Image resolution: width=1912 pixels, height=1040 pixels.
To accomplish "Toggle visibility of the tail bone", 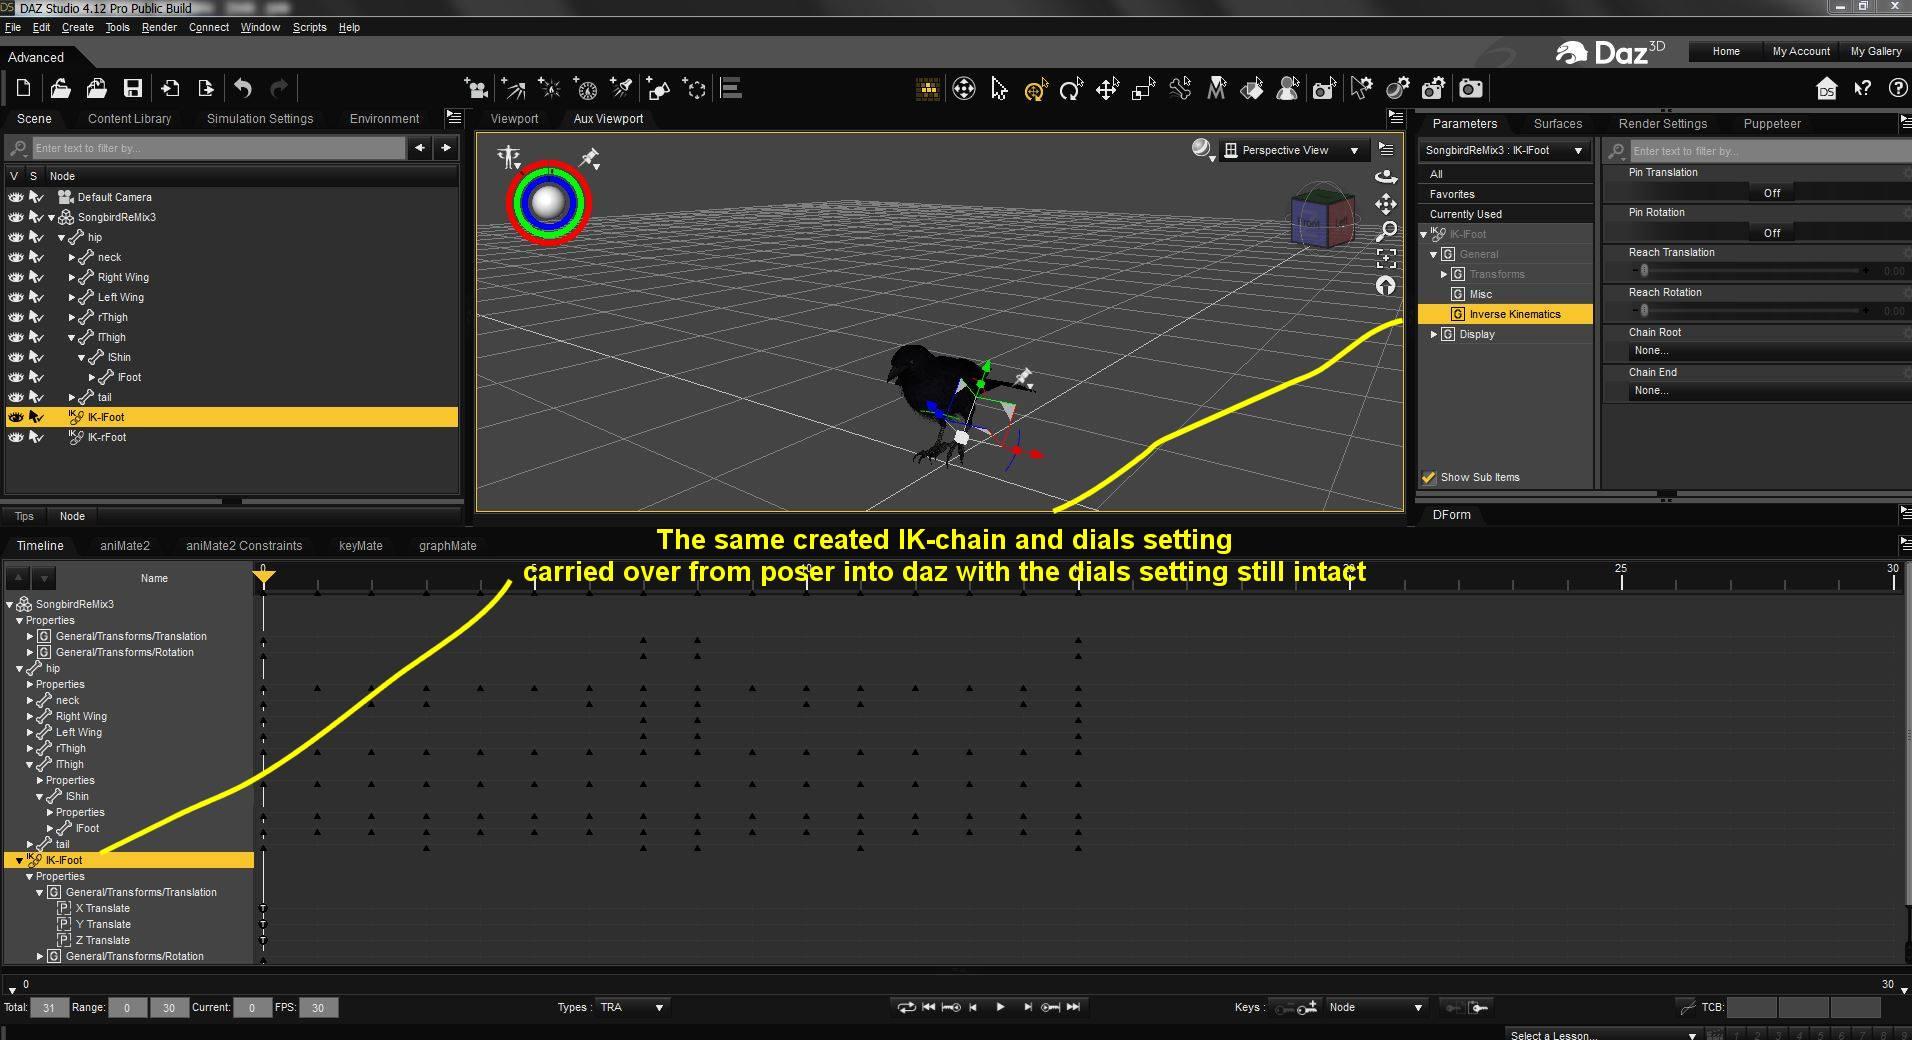I will tap(16, 397).
